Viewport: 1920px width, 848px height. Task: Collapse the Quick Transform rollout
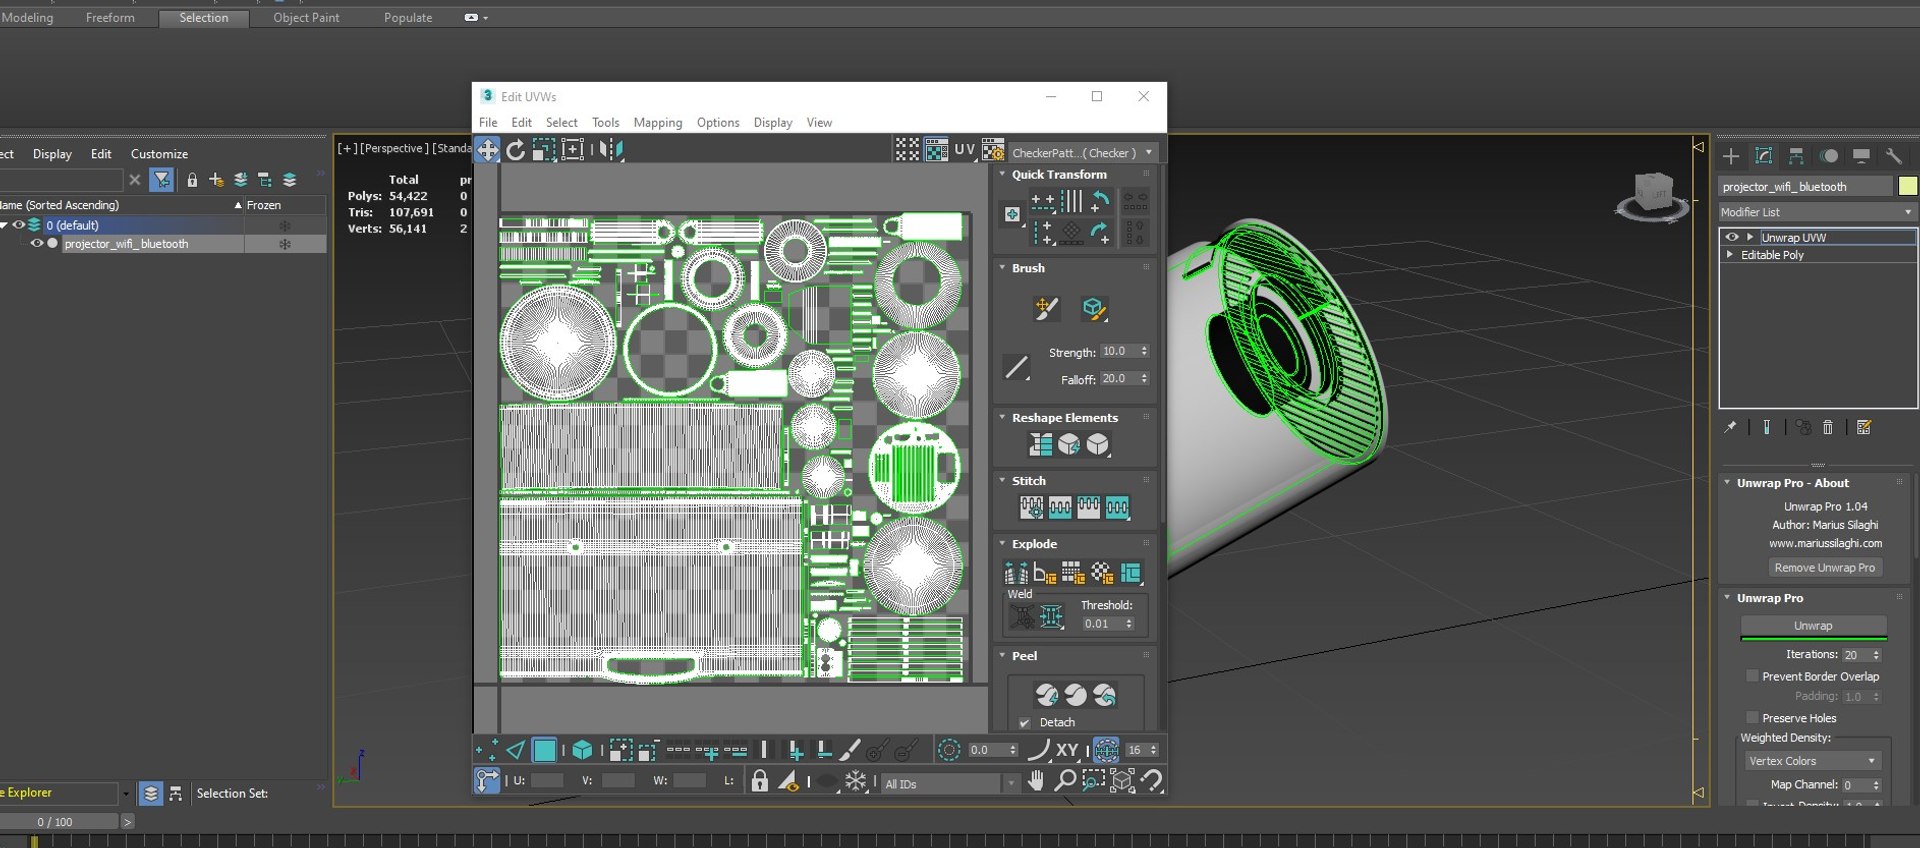[x=1002, y=174]
